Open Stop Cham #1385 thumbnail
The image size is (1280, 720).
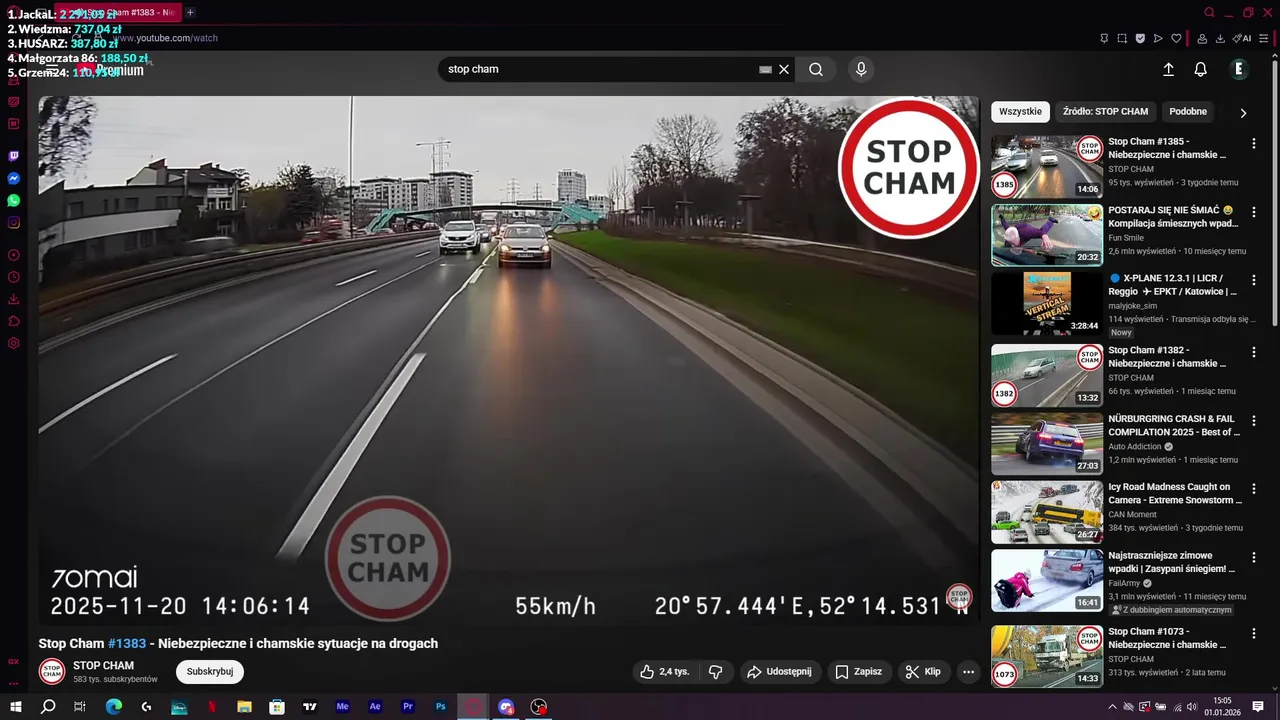1047,166
